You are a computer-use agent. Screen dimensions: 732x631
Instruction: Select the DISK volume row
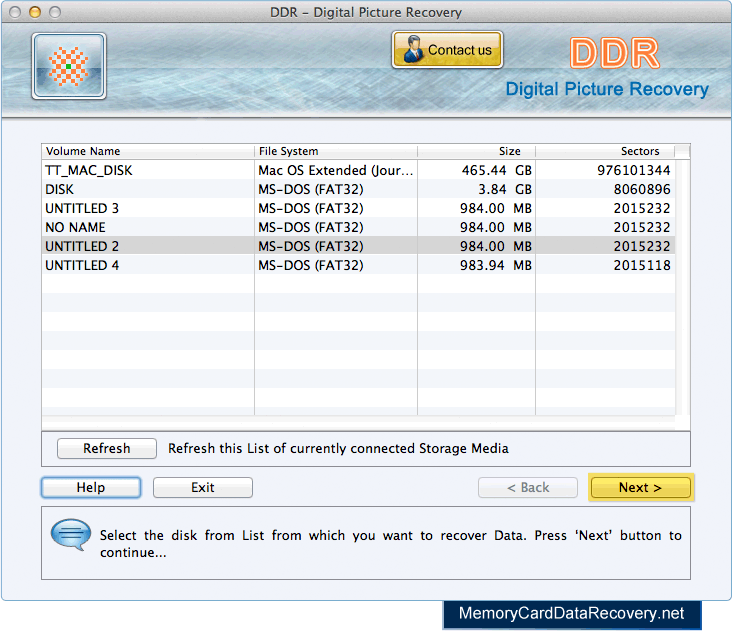click(359, 189)
